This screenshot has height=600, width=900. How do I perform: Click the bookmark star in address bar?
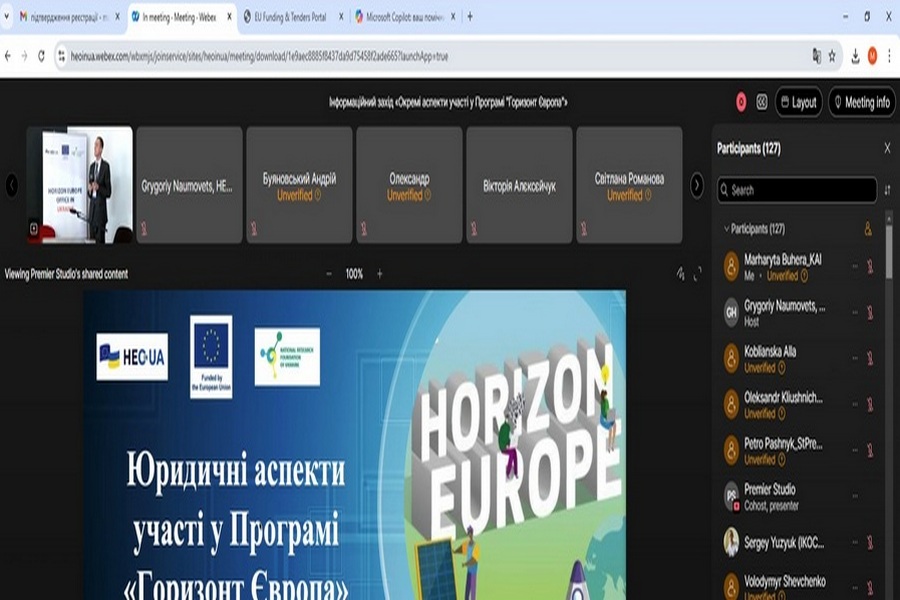(x=832, y=56)
